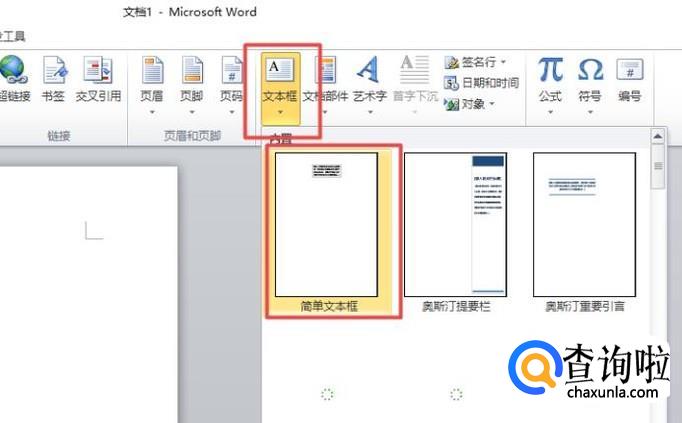Click the Date and Time button
This screenshot has width=682, height=423.
coord(481,82)
